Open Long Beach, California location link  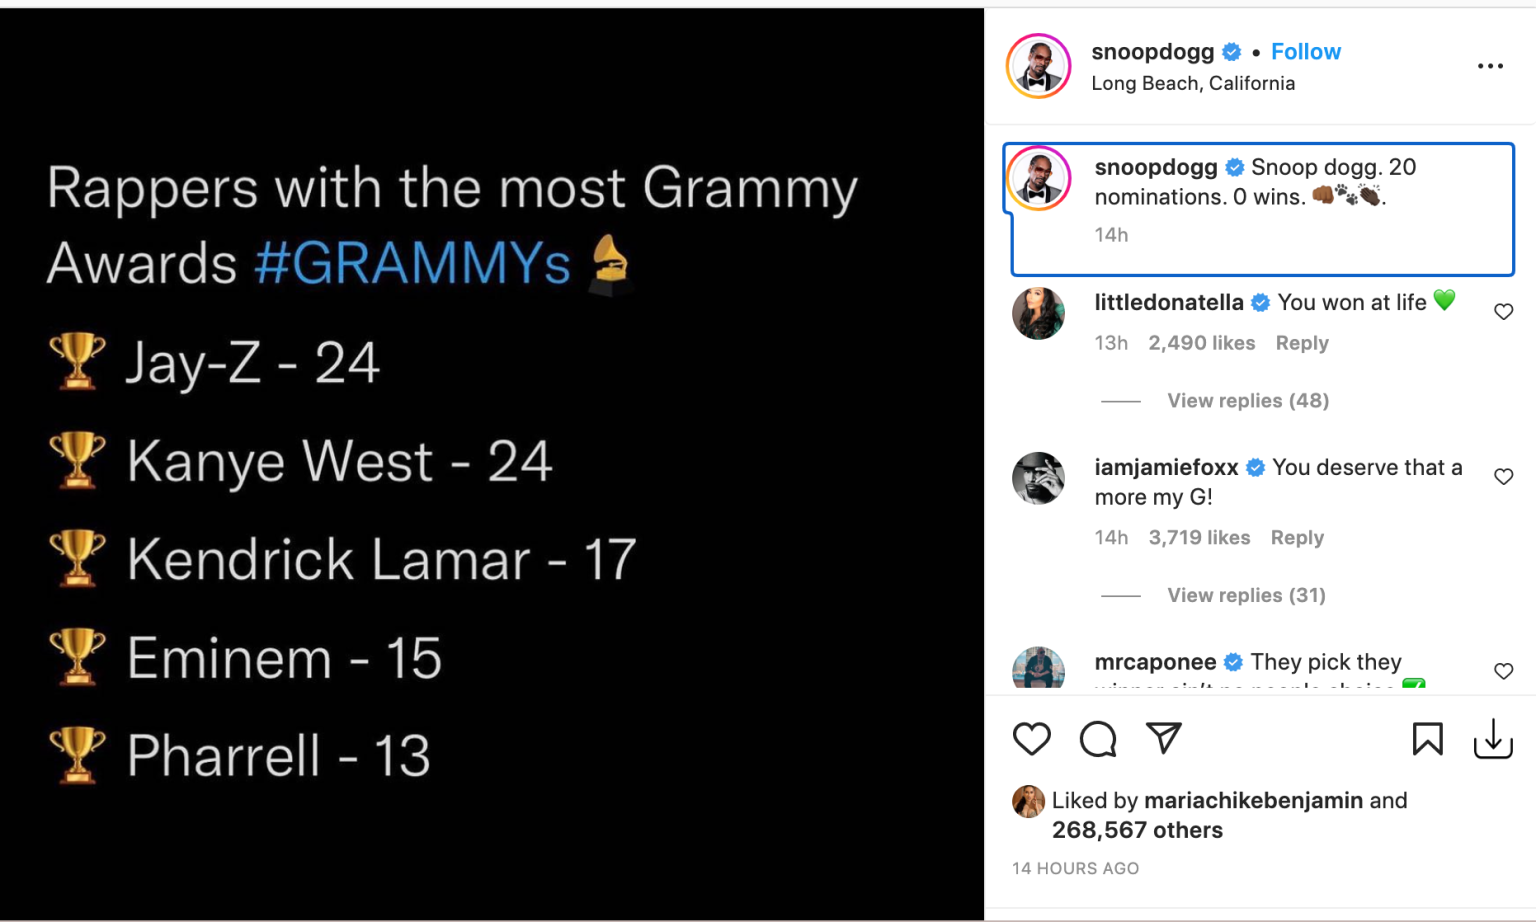click(1193, 84)
